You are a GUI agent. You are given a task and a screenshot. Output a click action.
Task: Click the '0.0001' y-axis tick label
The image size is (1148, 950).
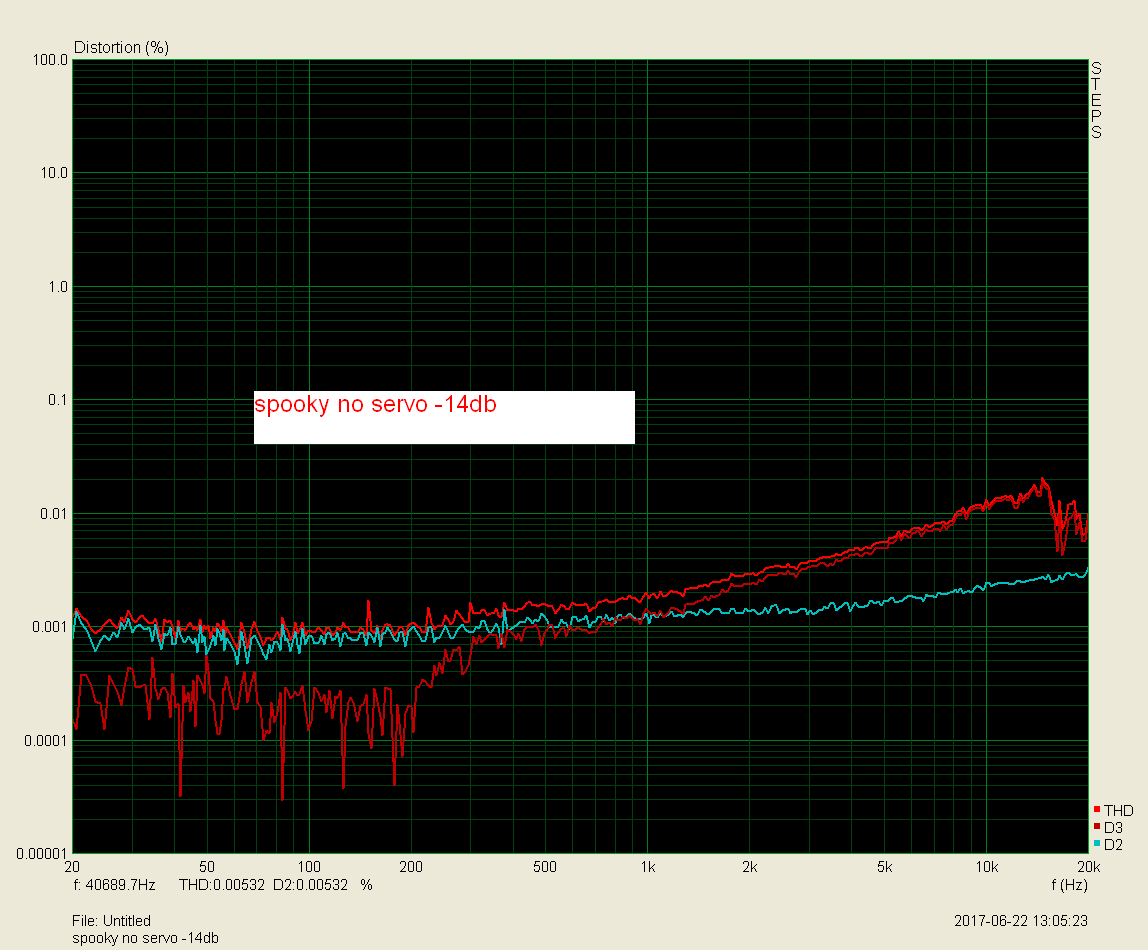click(x=45, y=741)
